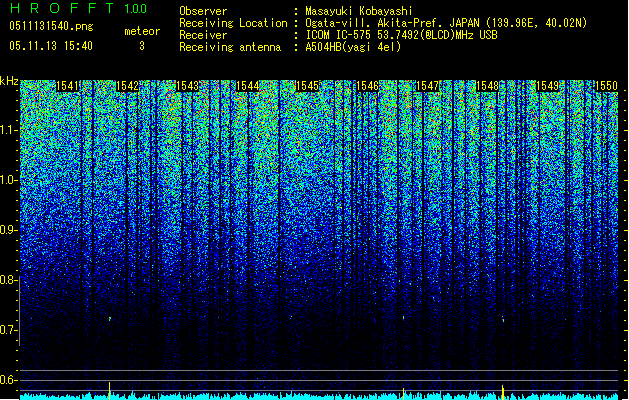Screen dimensions: 629x400
Task: Click the 1541 time marker
Action: click(67, 86)
